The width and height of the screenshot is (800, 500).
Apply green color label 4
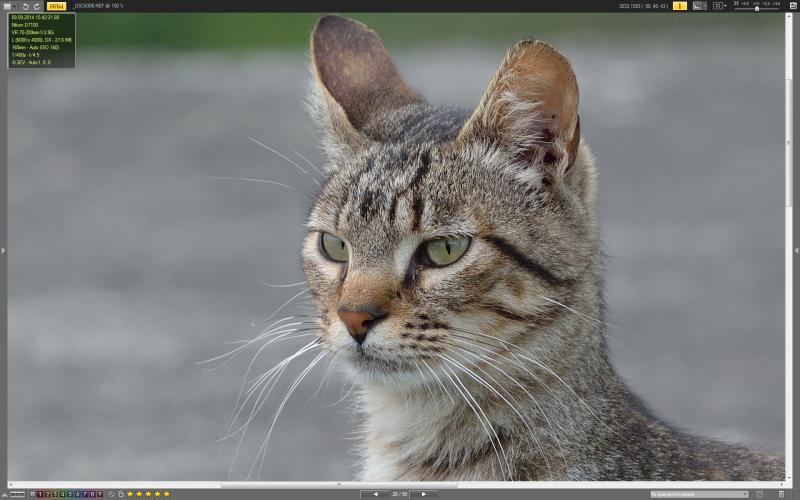[62, 494]
